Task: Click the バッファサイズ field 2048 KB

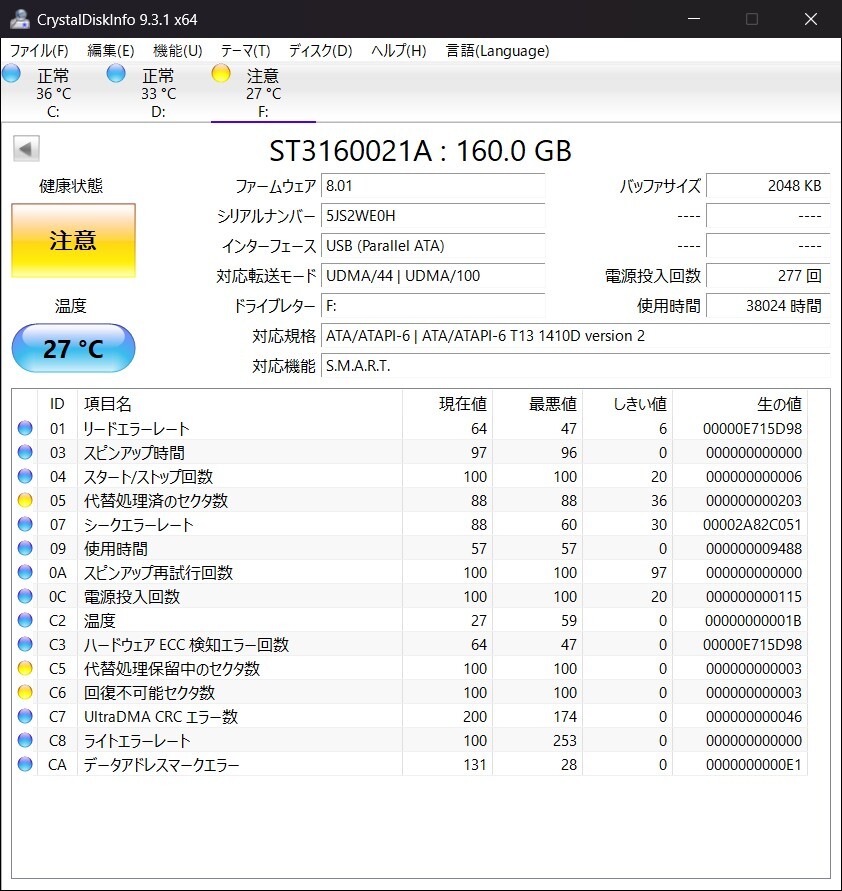Action: [768, 186]
